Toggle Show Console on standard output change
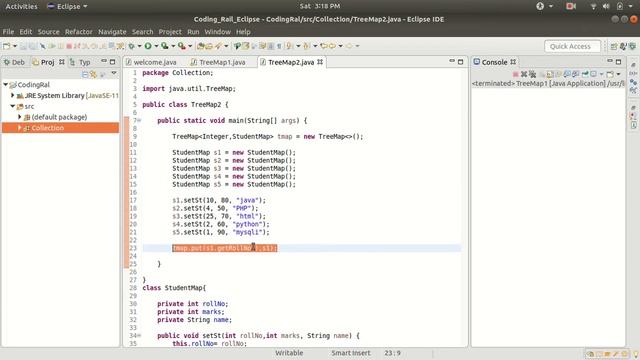This screenshot has height=360, width=640. [567, 74]
